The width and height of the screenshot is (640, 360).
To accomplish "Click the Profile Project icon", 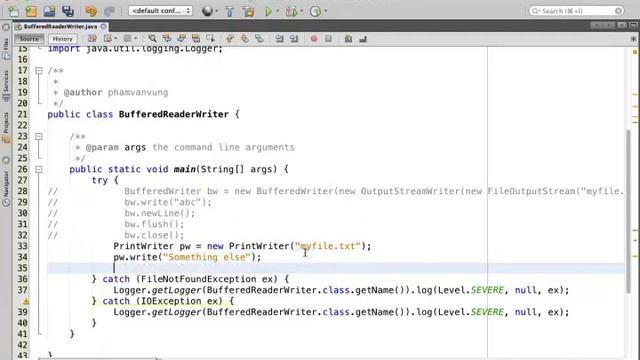I will coord(315,11).
